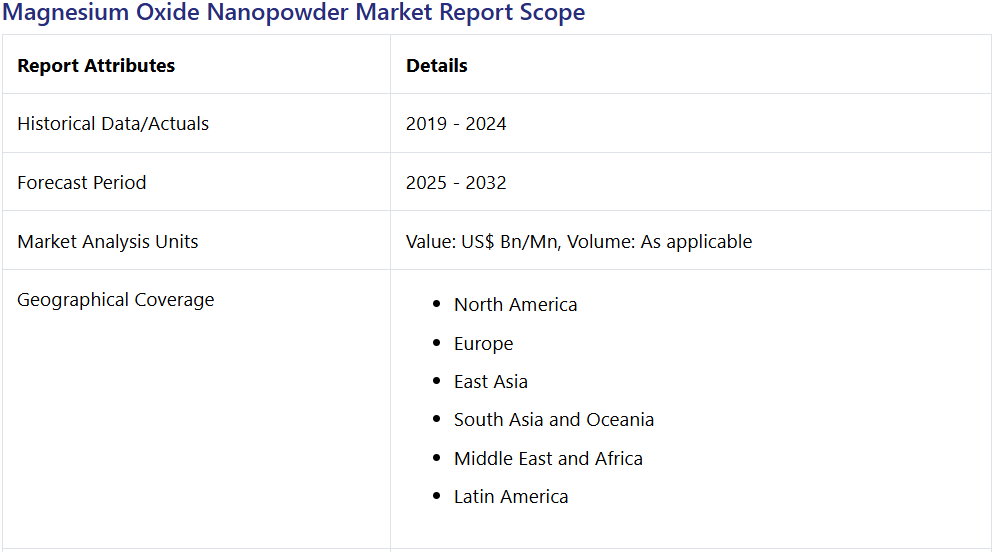The height and width of the screenshot is (552, 997).
Task: Click the Magnesium Oxide Nanopowder Market Report Scope heading
Action: (x=294, y=12)
